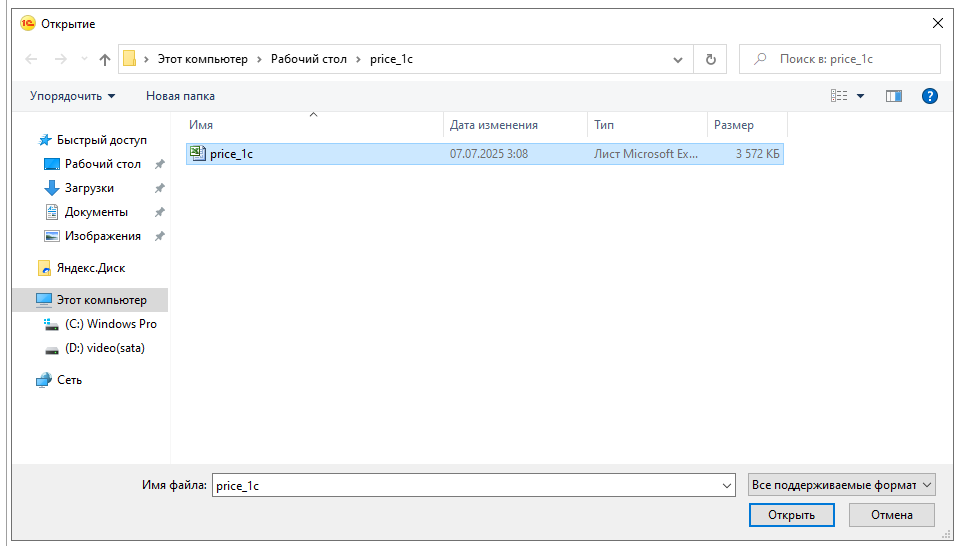This screenshot has width=964, height=546.
Task: Click the Новая папка toolbar button
Action: click(x=180, y=96)
